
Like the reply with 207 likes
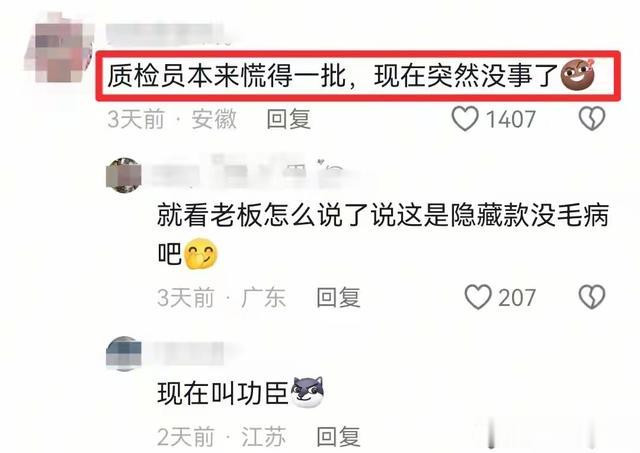pos(478,297)
